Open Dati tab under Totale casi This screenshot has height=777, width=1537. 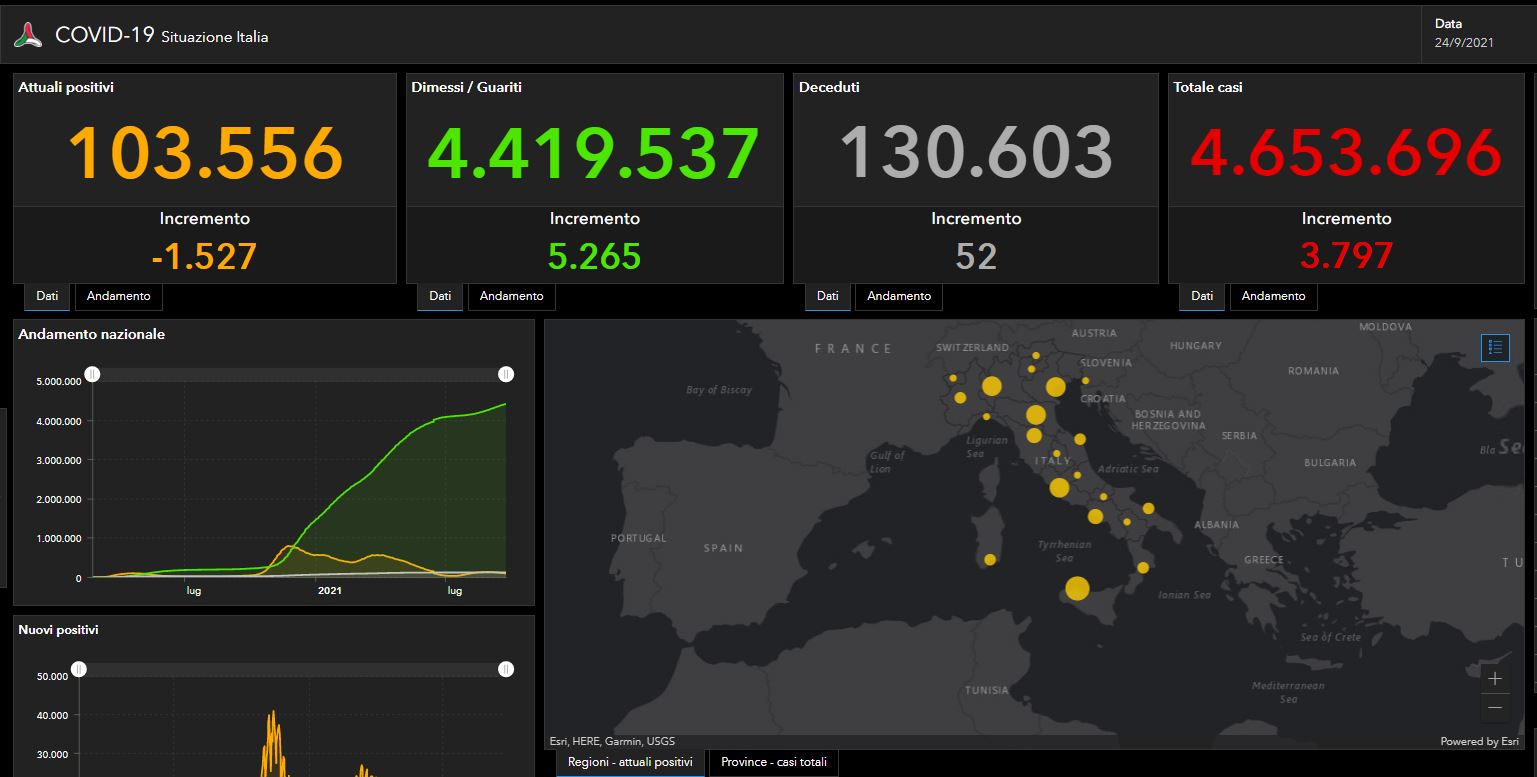pyautogui.click(x=1202, y=296)
